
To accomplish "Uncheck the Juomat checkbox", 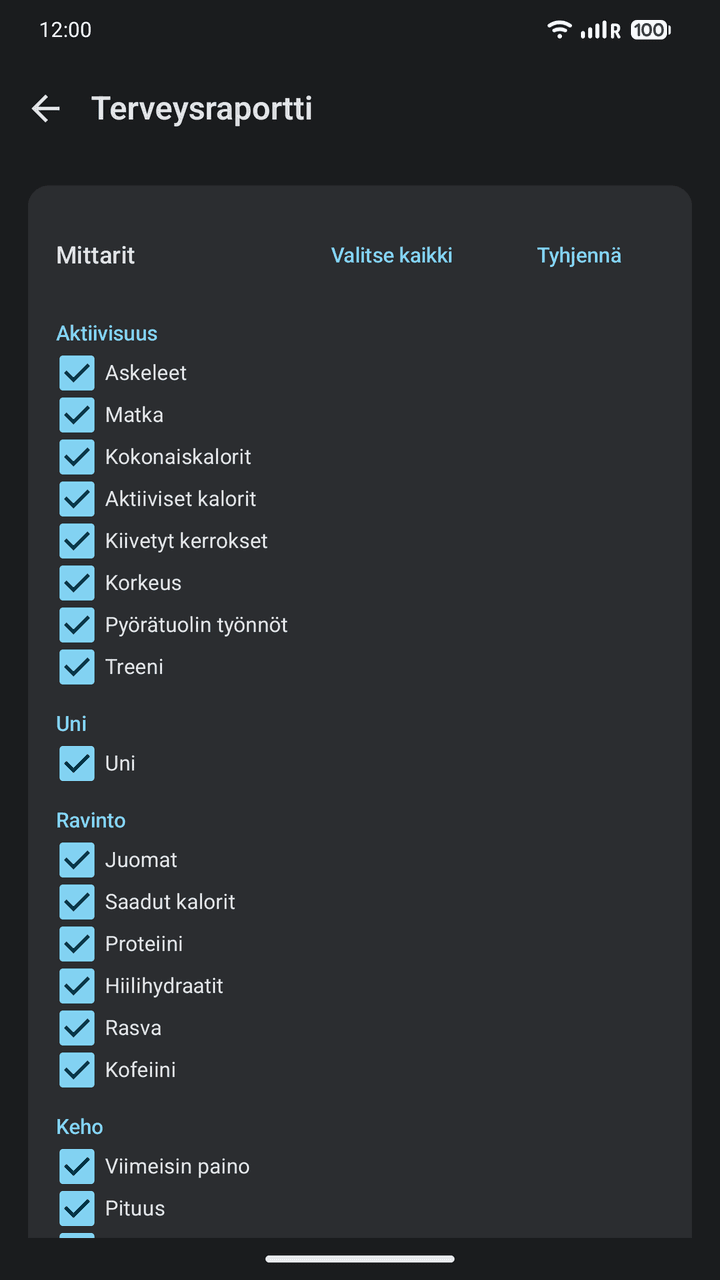I will pos(77,860).
